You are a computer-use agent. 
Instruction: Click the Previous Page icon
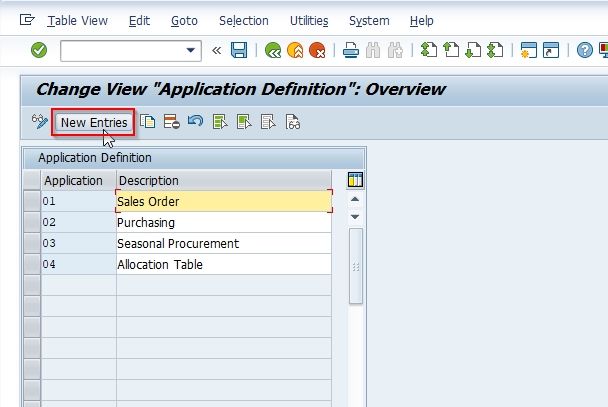[451, 50]
